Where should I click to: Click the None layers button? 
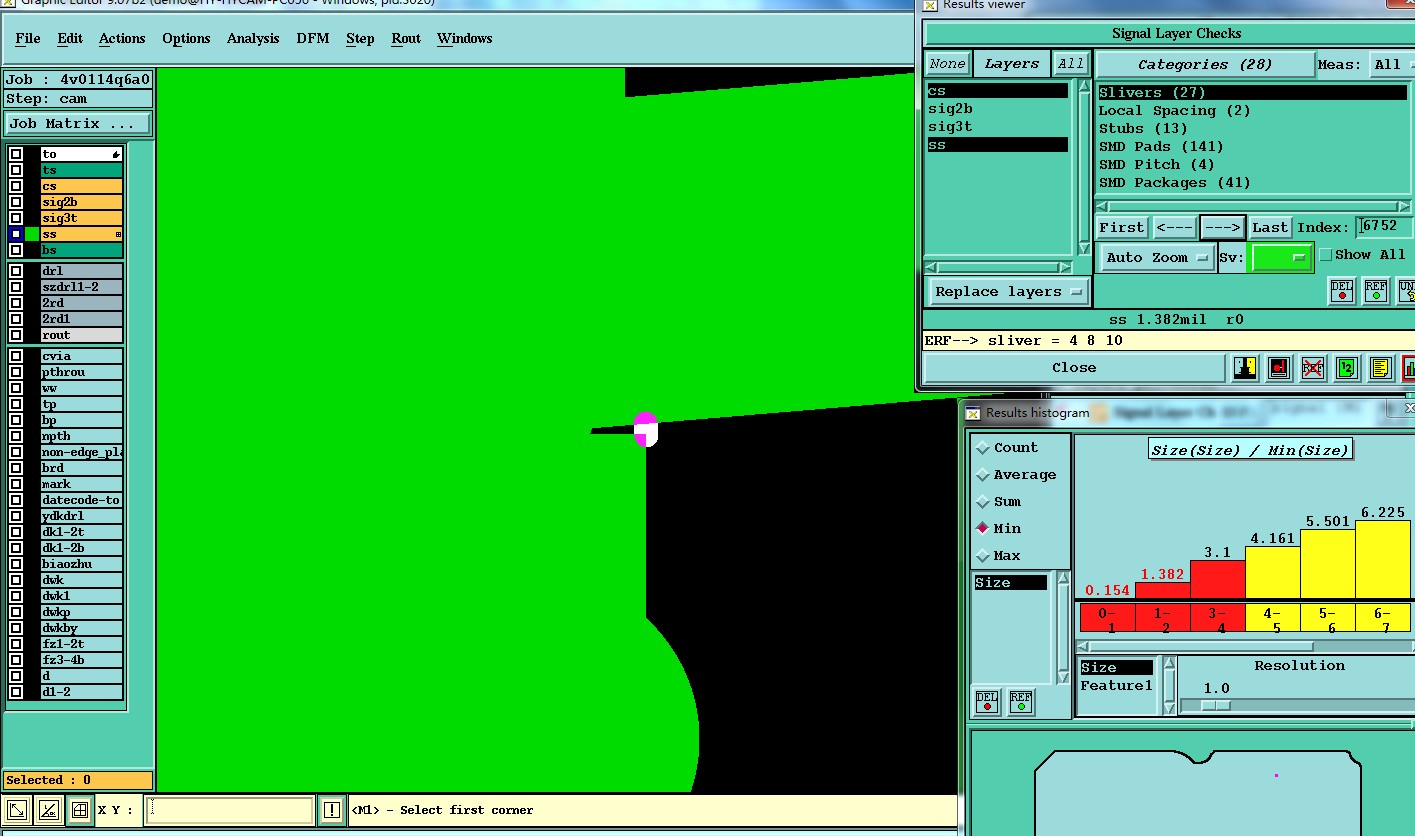[947, 64]
